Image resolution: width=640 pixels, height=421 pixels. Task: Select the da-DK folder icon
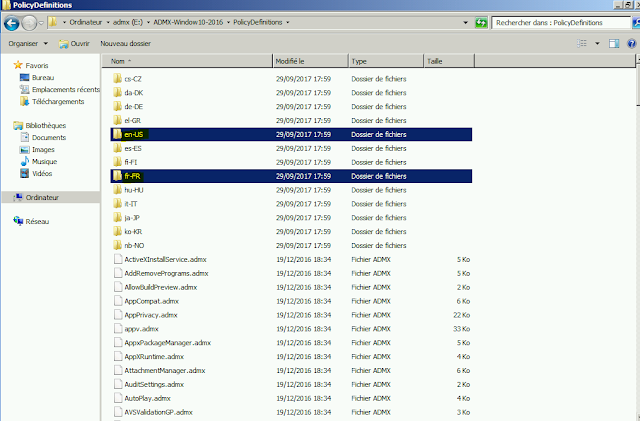pyautogui.click(x=118, y=92)
